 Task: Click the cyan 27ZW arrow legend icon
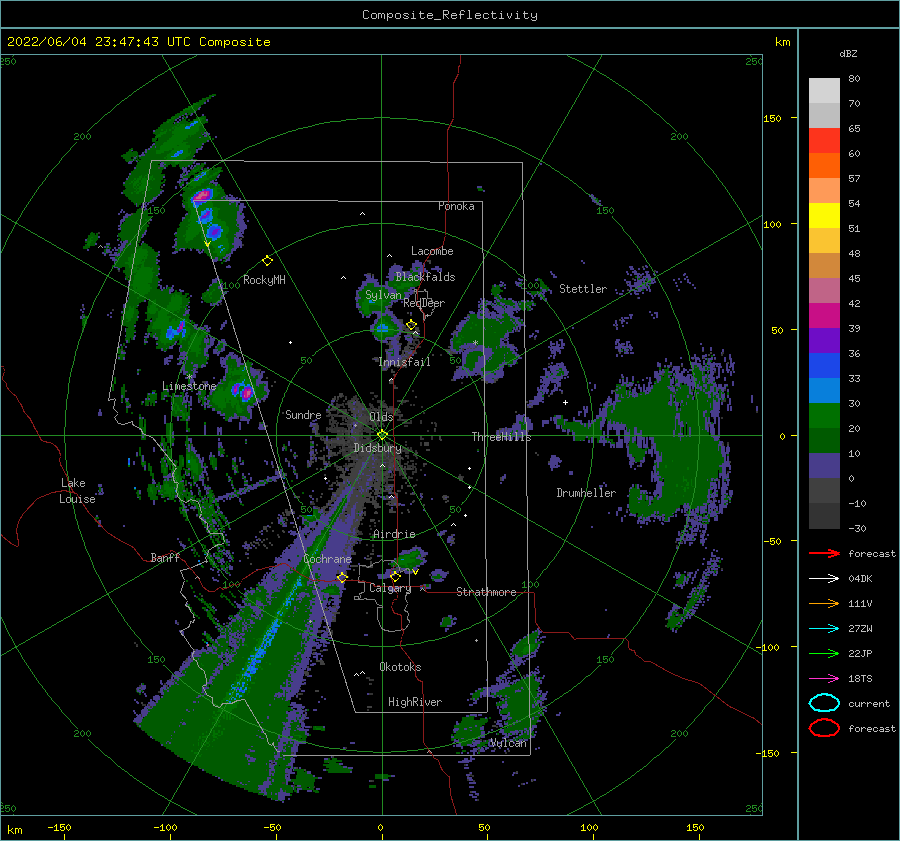click(x=824, y=628)
